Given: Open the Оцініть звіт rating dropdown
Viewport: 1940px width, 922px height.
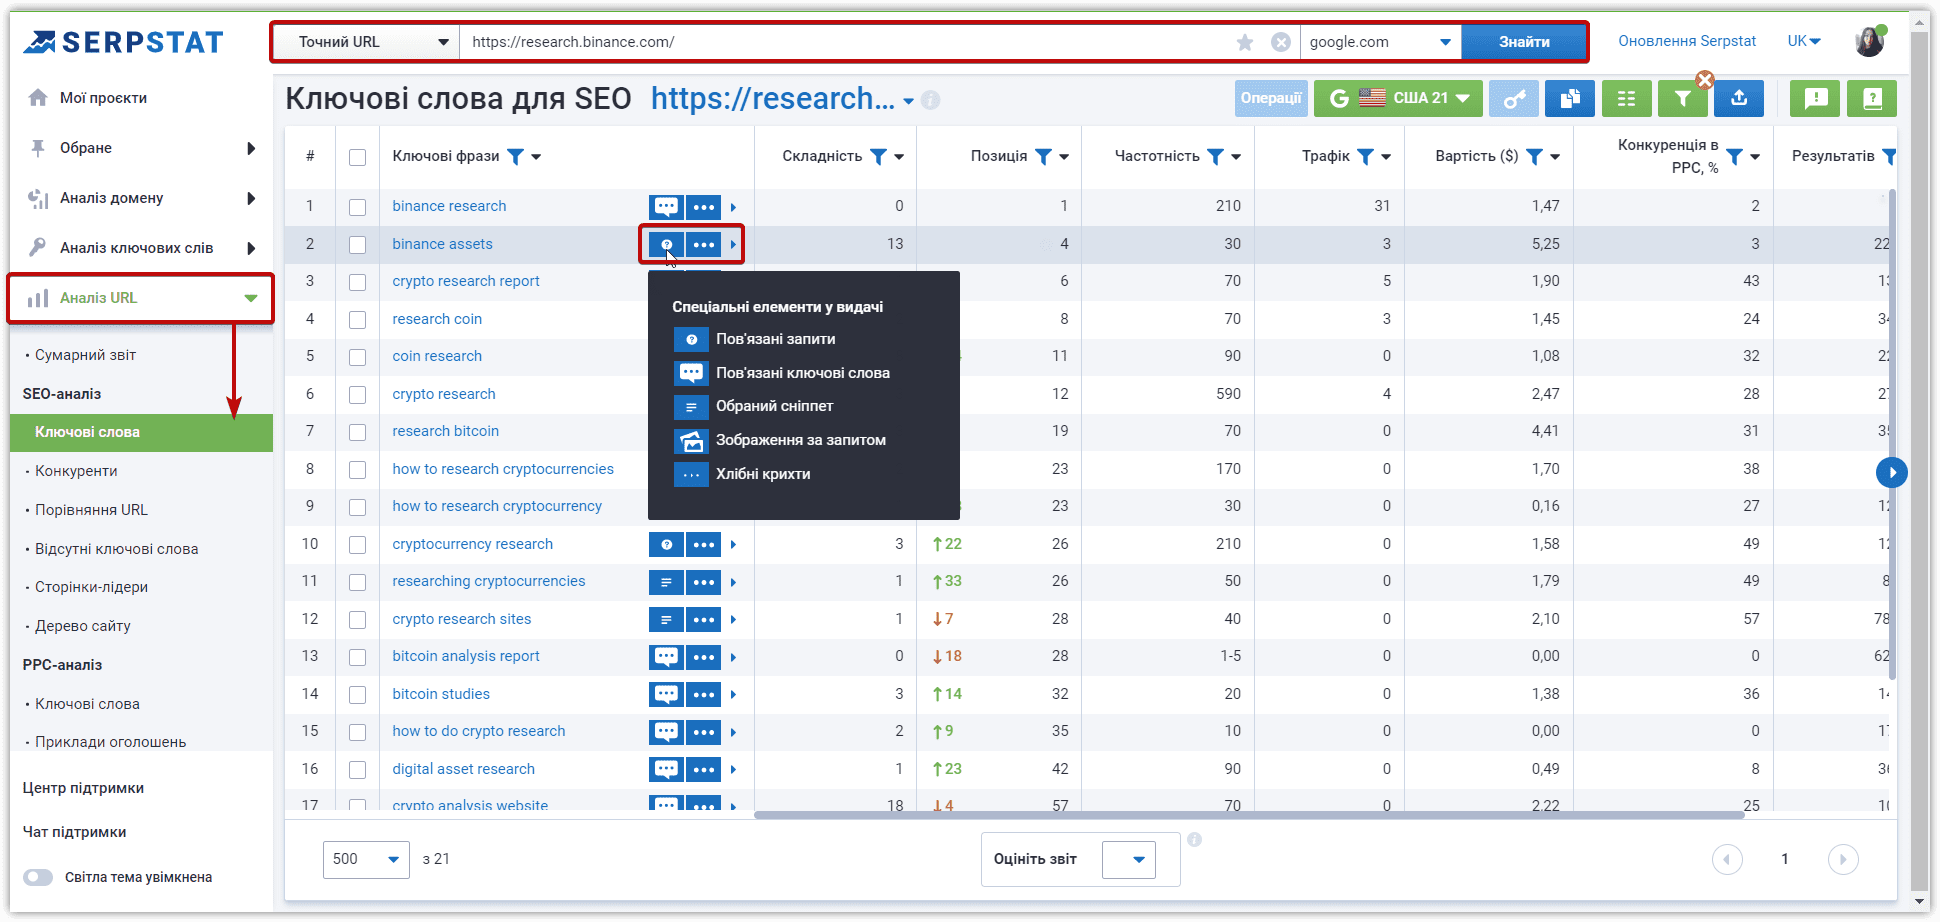Looking at the screenshot, I should [1129, 859].
